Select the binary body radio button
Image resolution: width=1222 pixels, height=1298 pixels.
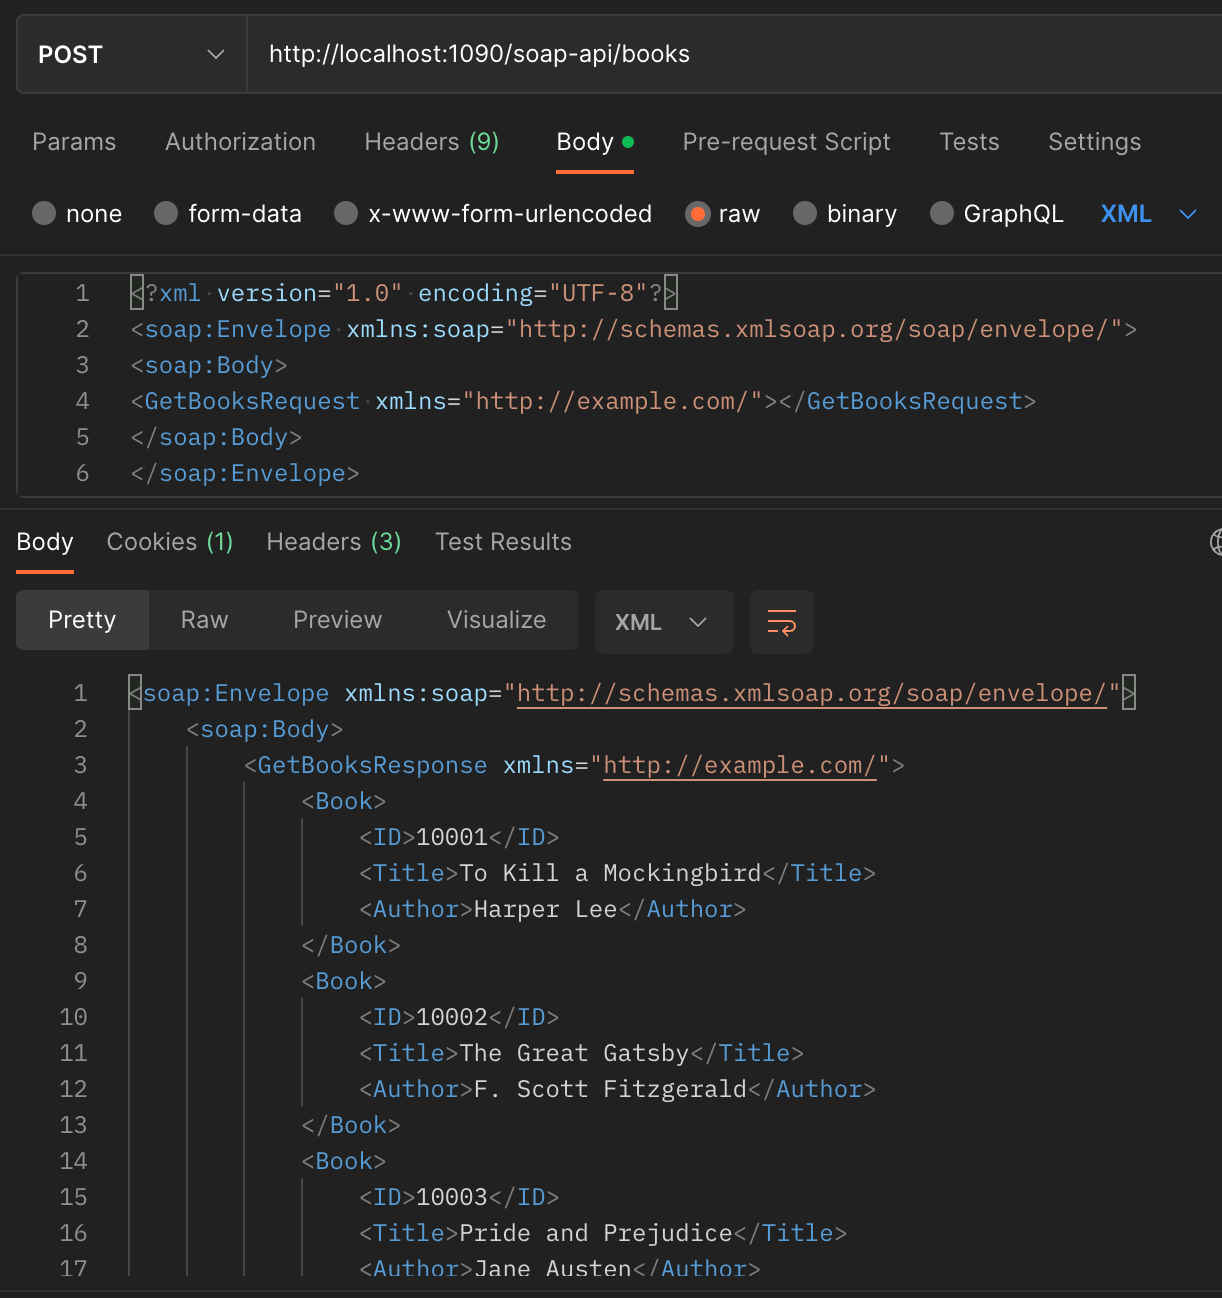click(805, 214)
